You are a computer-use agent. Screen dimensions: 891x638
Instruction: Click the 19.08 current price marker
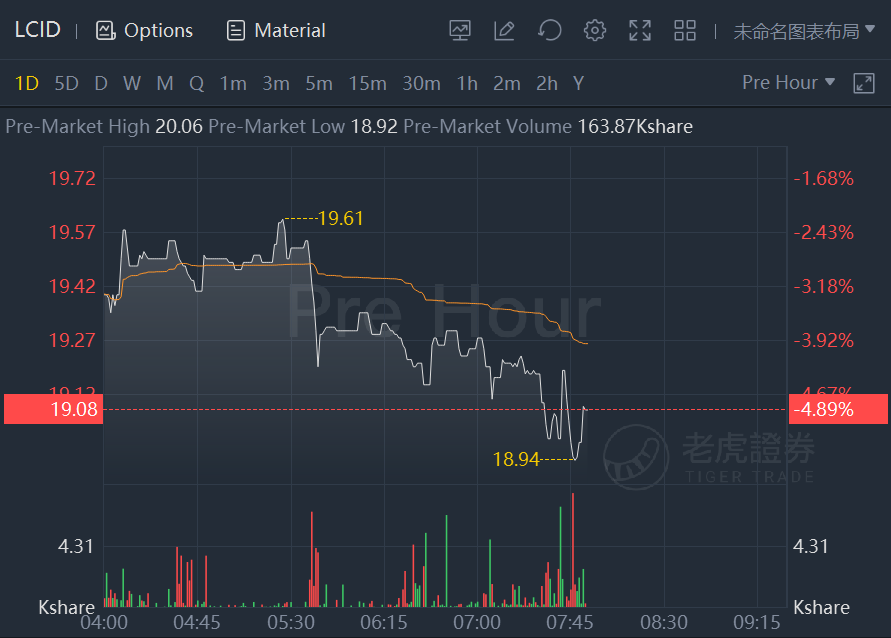point(53,409)
